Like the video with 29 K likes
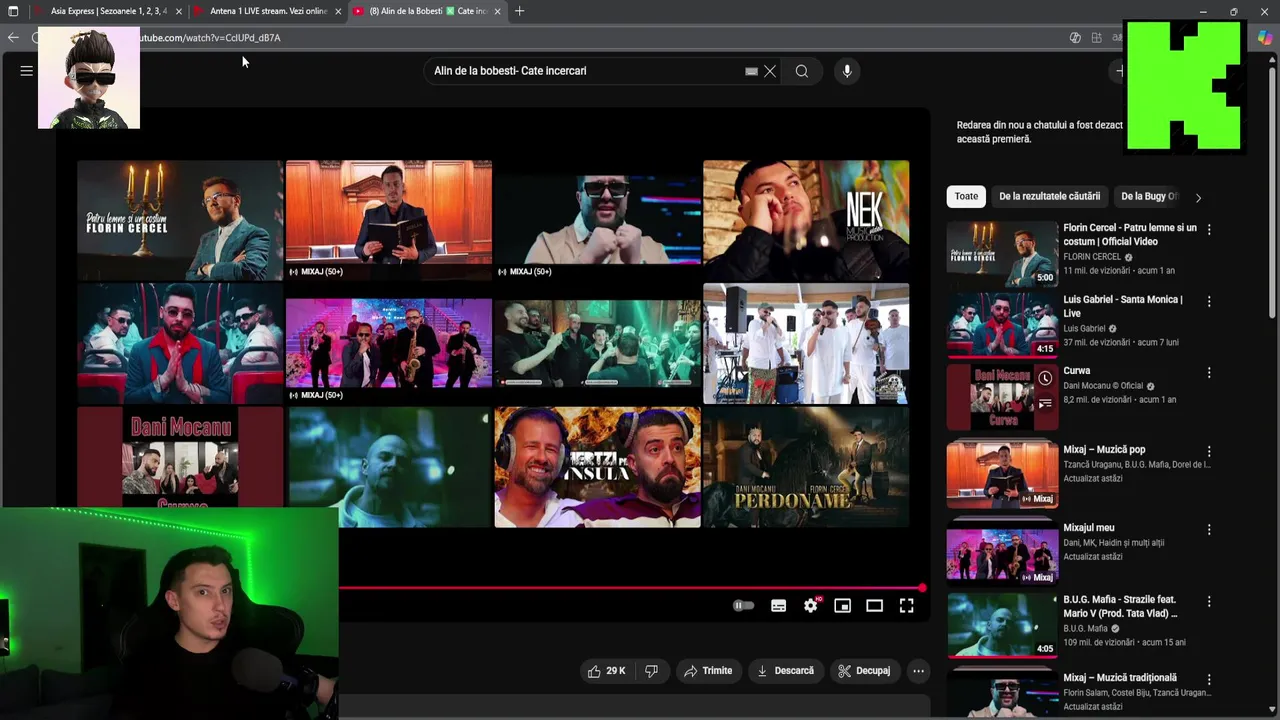The image size is (1280, 720). [607, 671]
